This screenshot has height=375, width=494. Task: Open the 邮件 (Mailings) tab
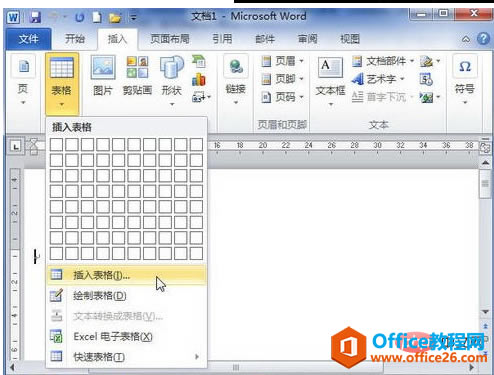265,39
